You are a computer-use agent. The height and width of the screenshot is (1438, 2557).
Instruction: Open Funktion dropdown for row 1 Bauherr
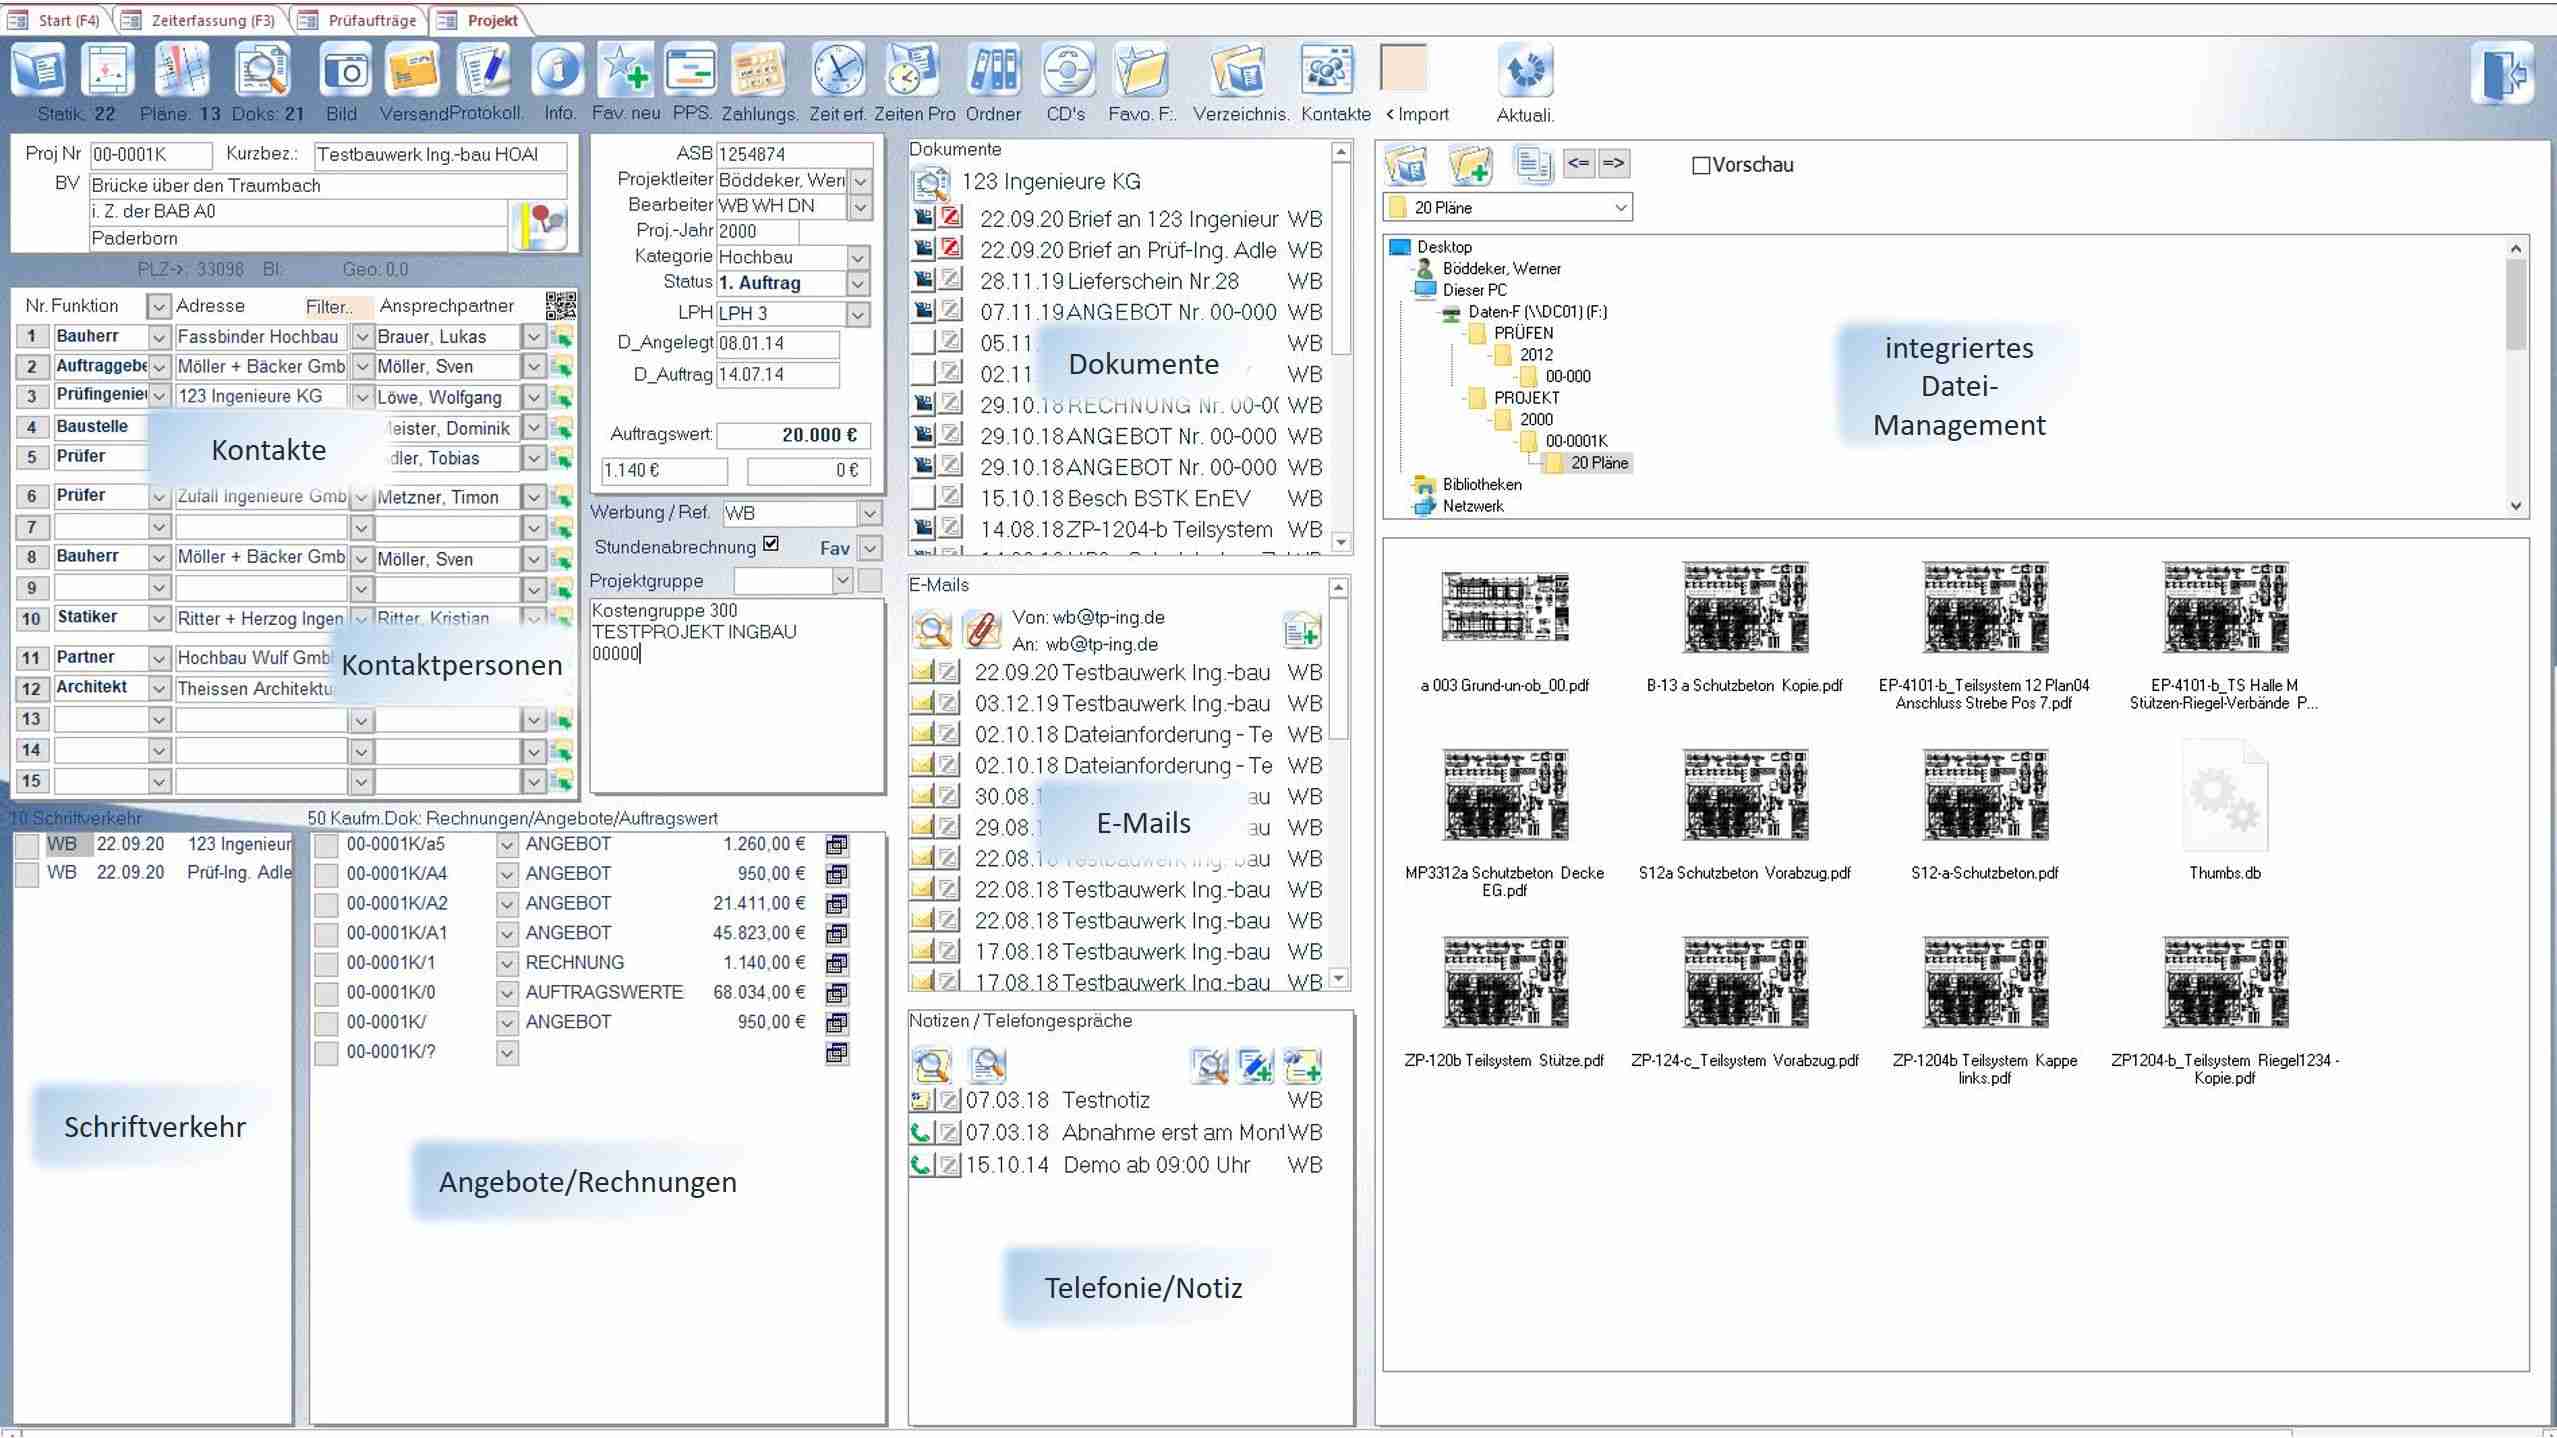(159, 337)
